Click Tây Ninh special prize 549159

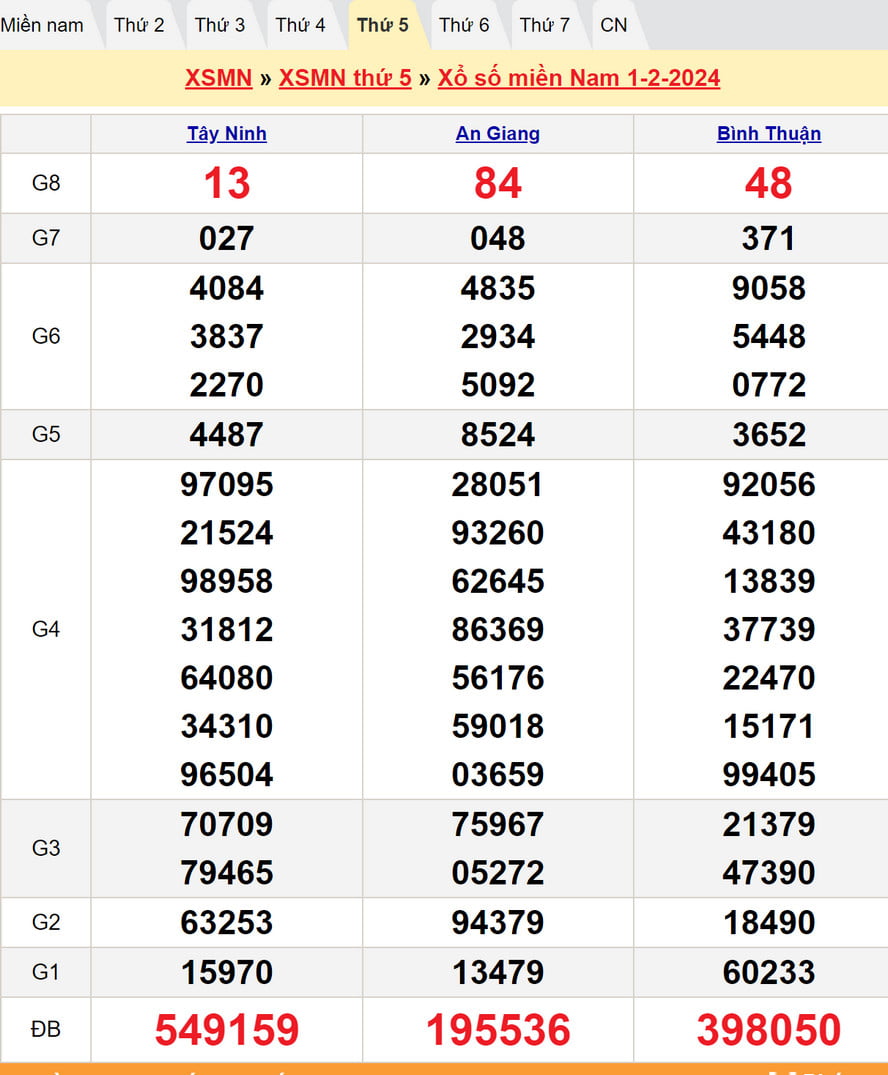(227, 1030)
